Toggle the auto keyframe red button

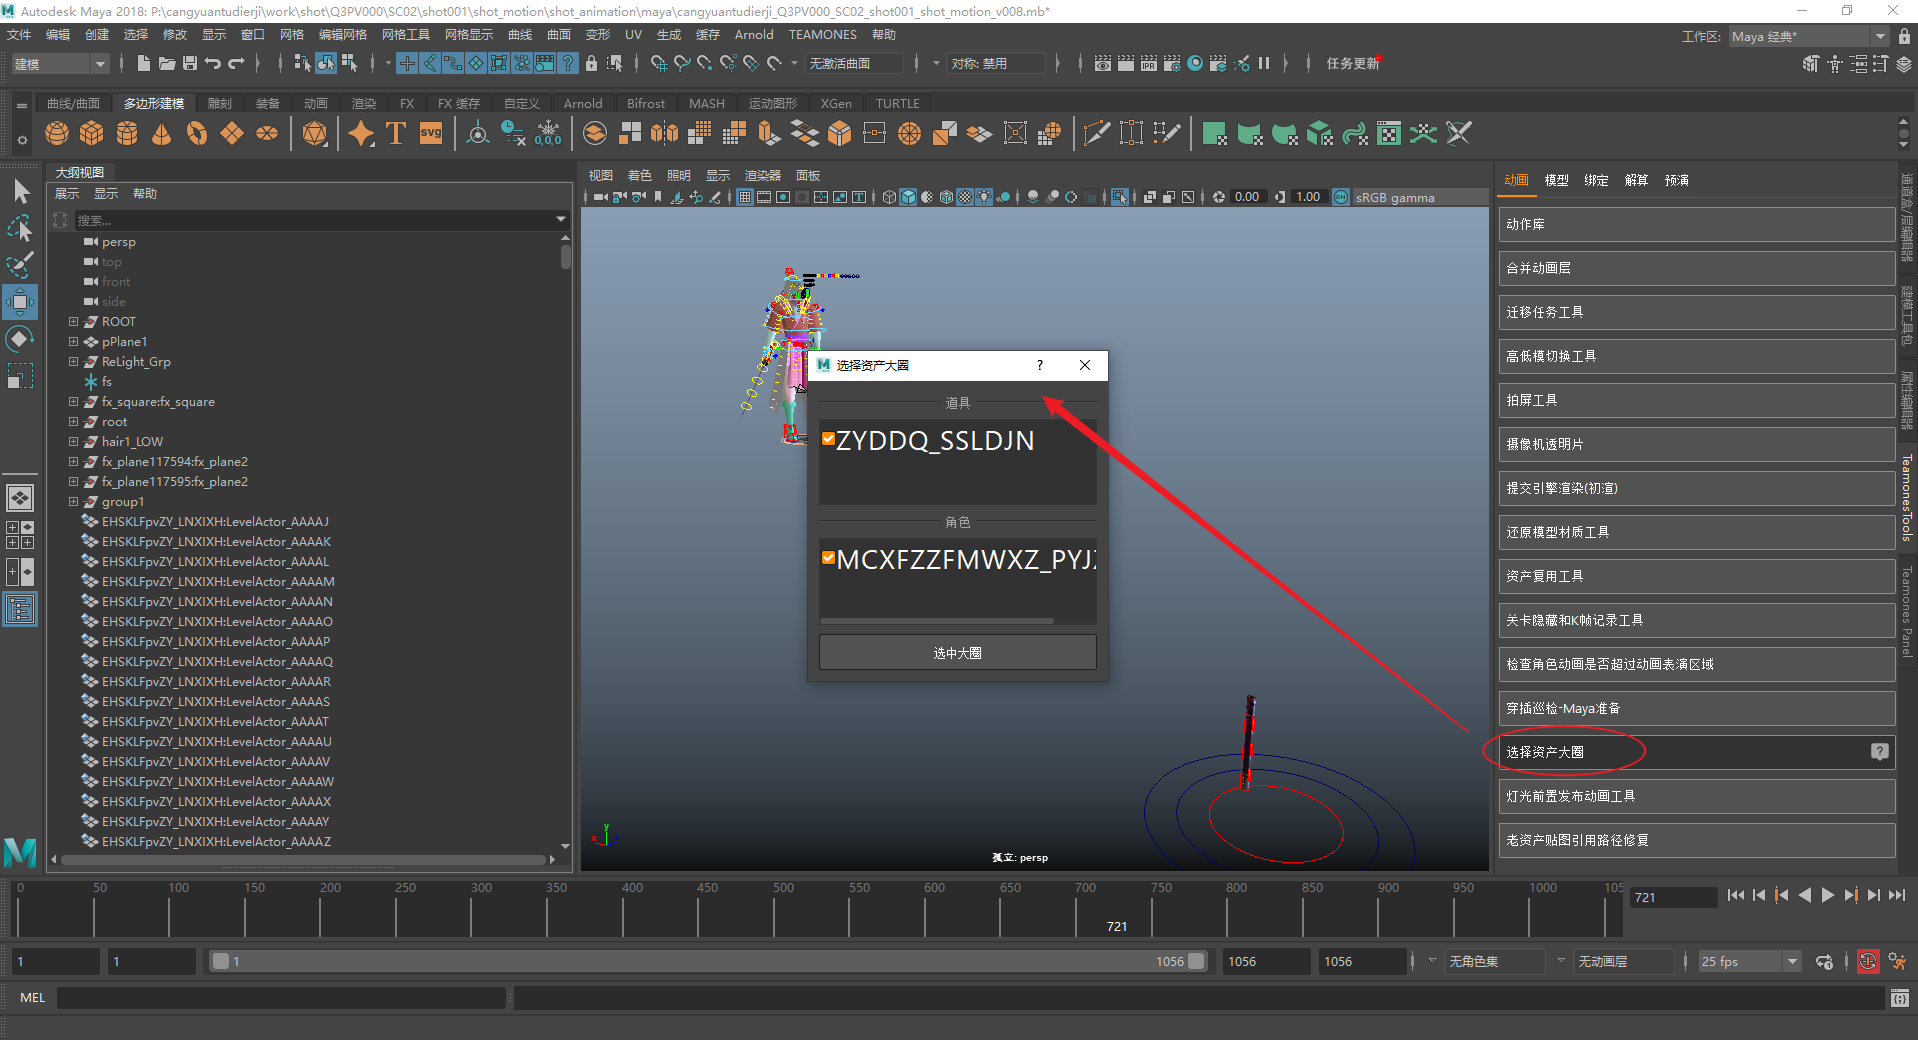[1867, 962]
